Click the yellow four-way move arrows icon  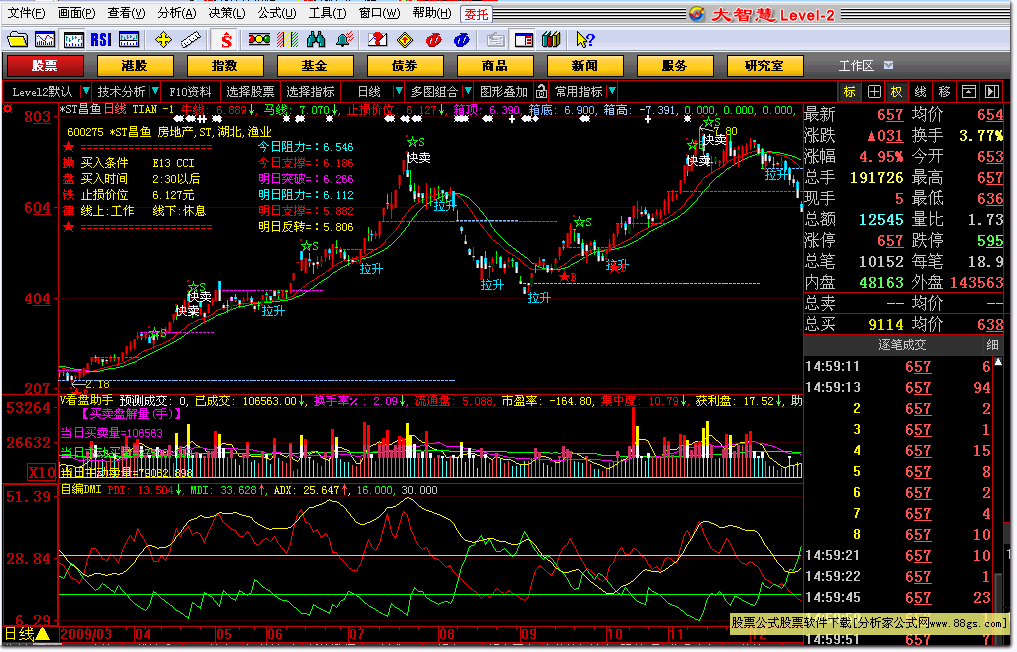click(x=163, y=40)
